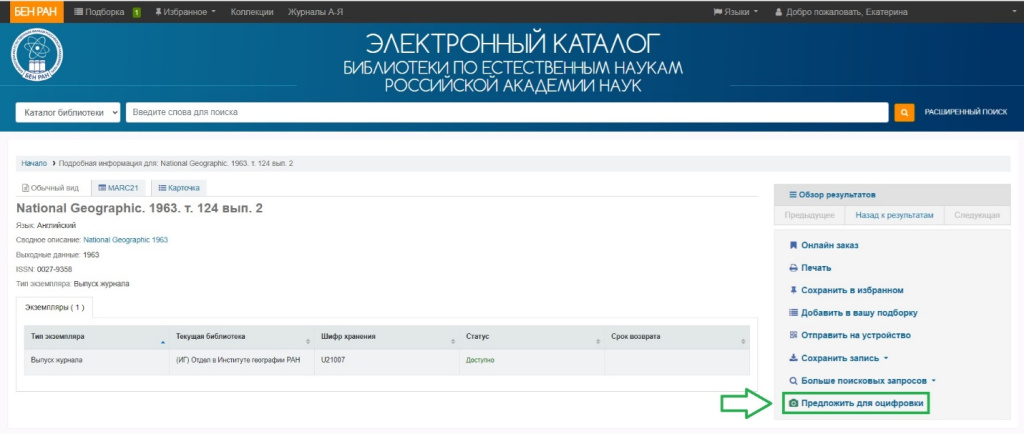This screenshot has height=434, width=1024.
Task: Click Отправить на устройство QR action
Action: click(x=850, y=335)
